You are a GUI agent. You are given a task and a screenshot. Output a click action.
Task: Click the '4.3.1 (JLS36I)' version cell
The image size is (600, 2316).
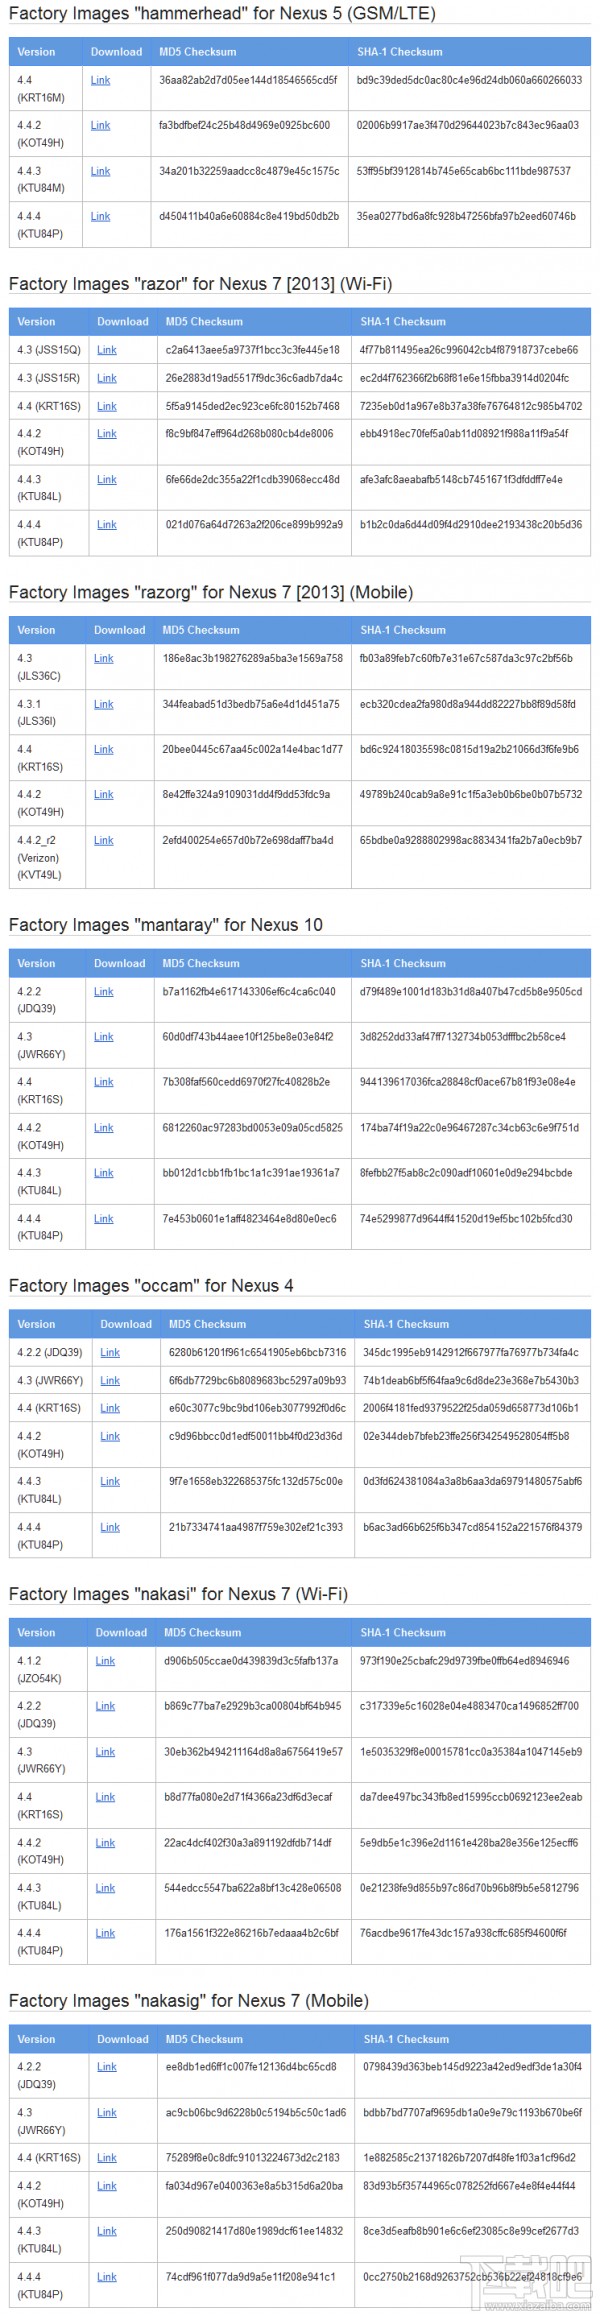pos(47,712)
